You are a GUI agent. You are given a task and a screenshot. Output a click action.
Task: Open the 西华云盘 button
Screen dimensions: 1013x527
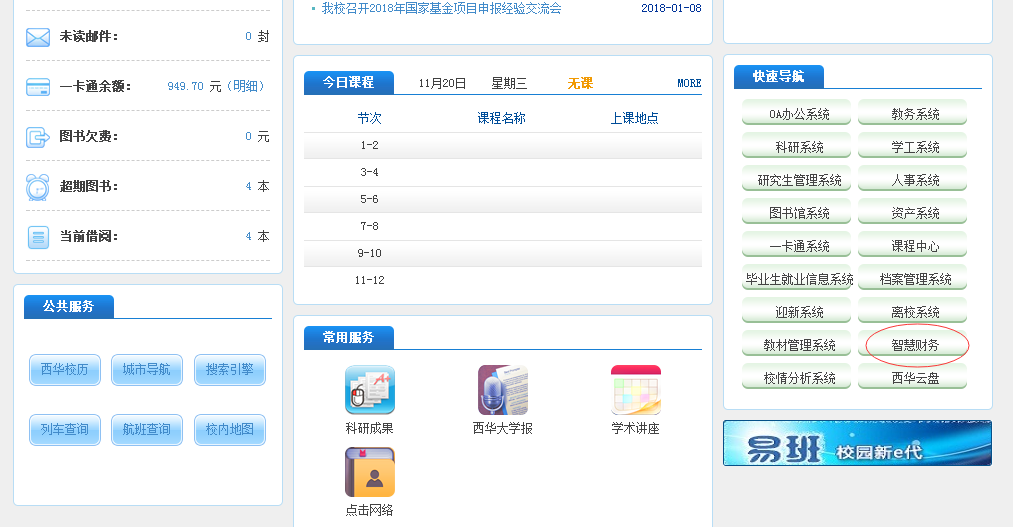click(913, 379)
